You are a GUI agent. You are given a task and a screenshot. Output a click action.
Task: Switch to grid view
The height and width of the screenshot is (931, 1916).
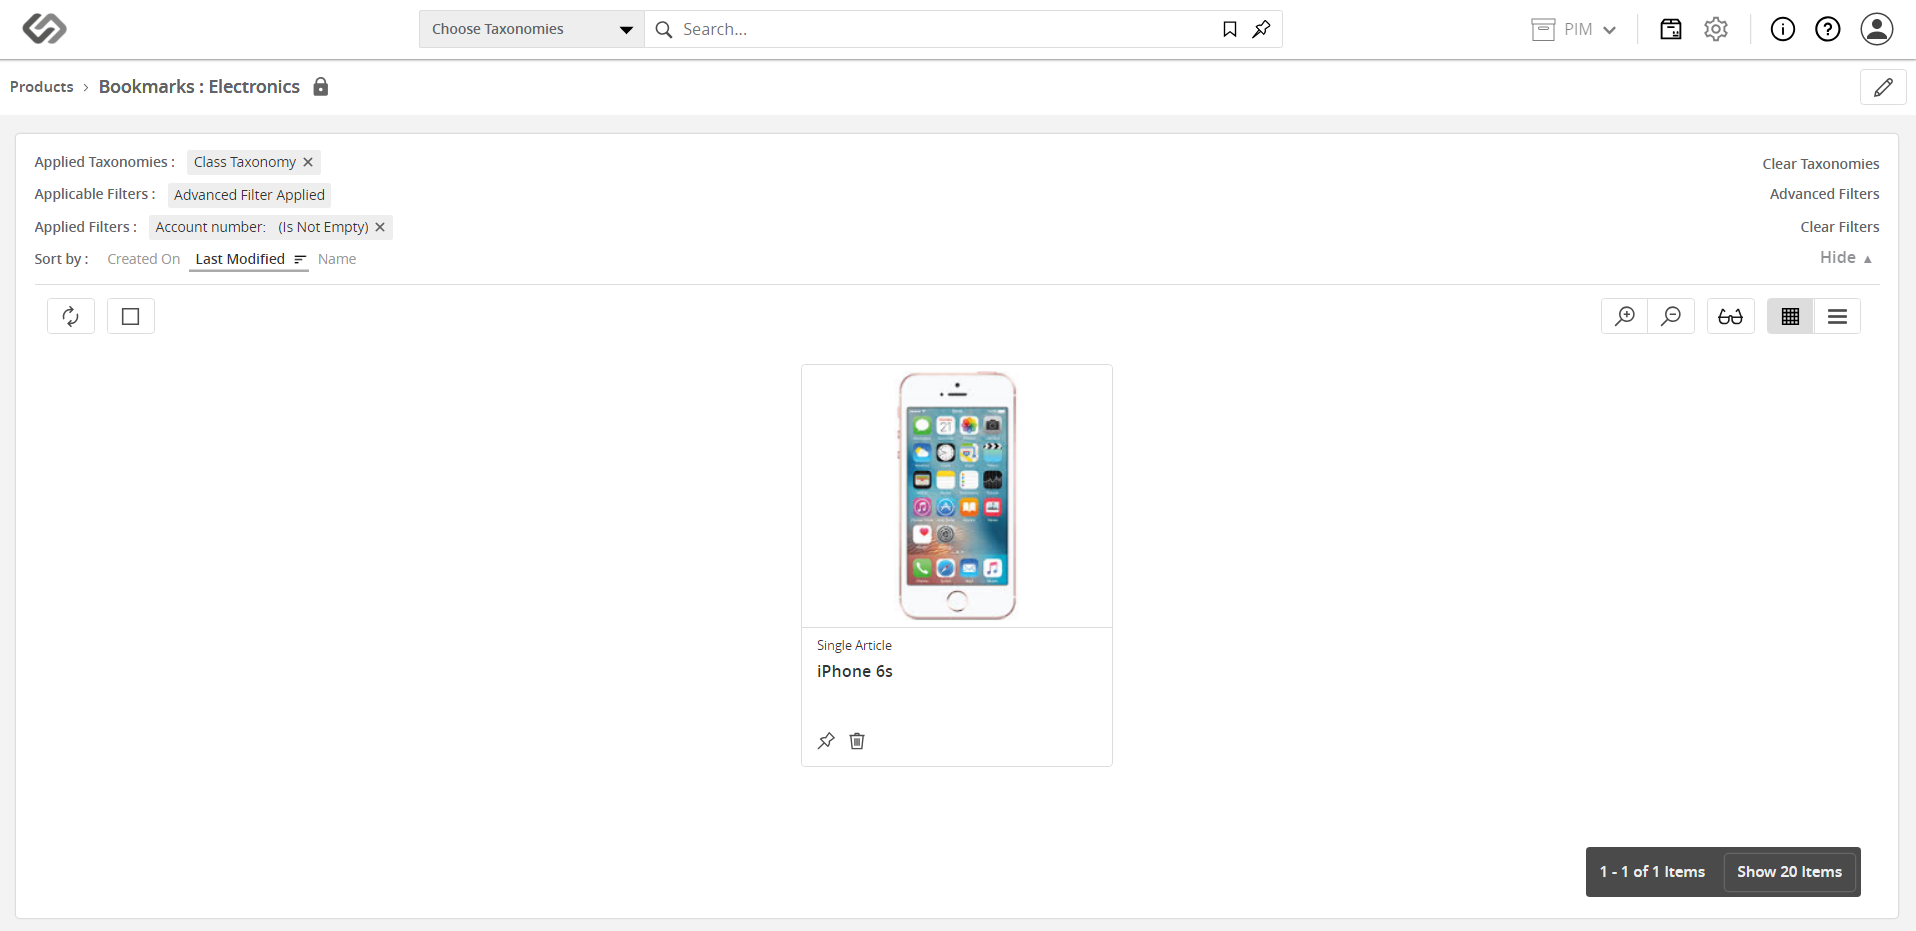(x=1791, y=316)
